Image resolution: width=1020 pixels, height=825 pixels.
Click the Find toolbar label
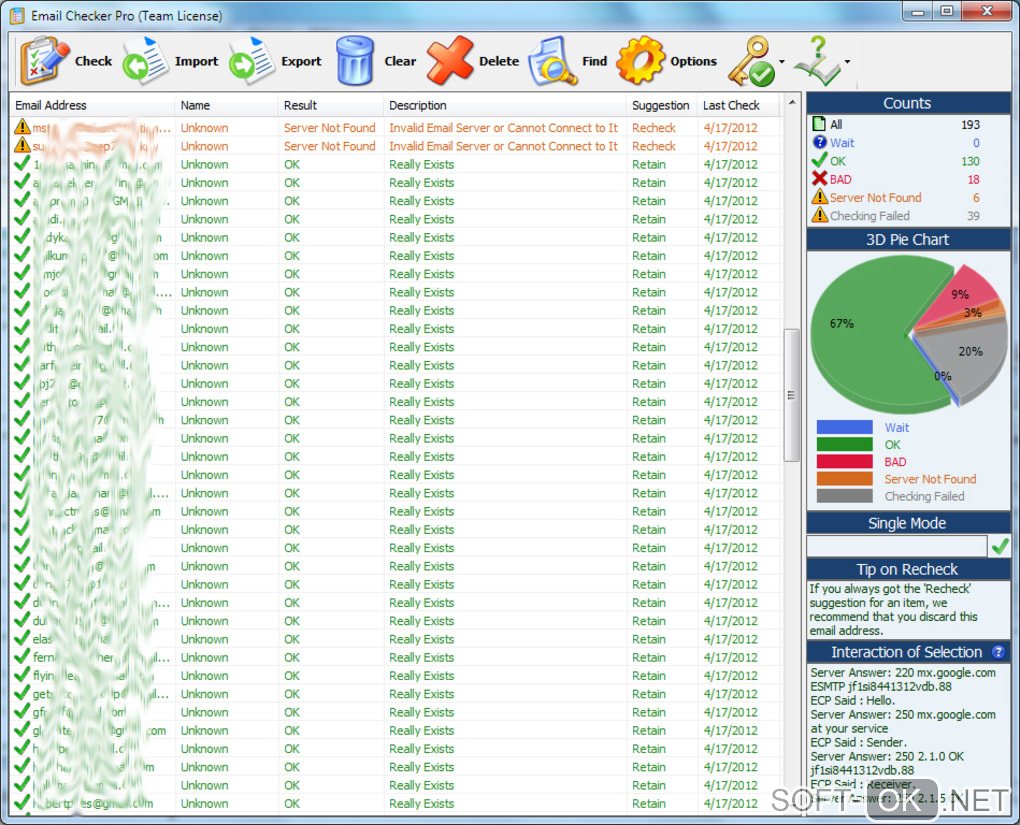point(595,61)
